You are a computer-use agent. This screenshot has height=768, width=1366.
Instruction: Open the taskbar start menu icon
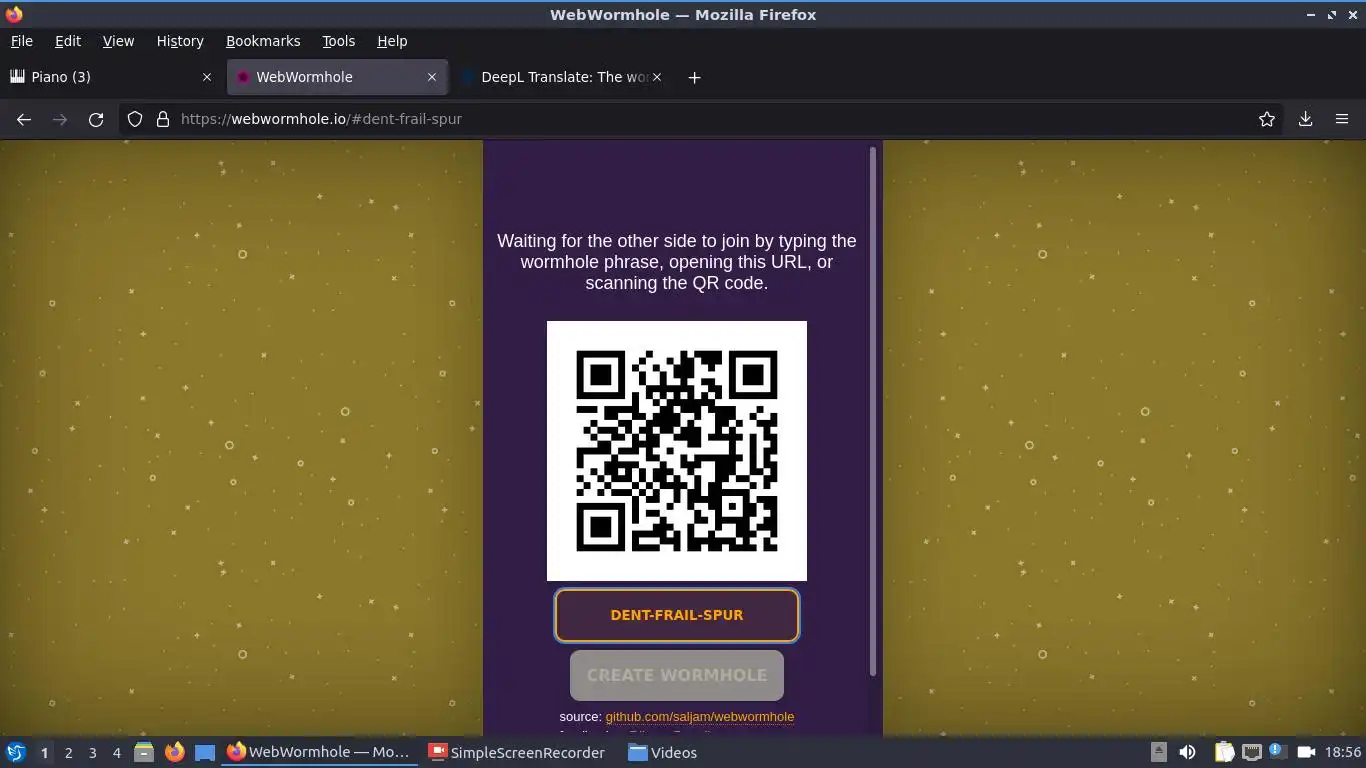tap(15, 752)
